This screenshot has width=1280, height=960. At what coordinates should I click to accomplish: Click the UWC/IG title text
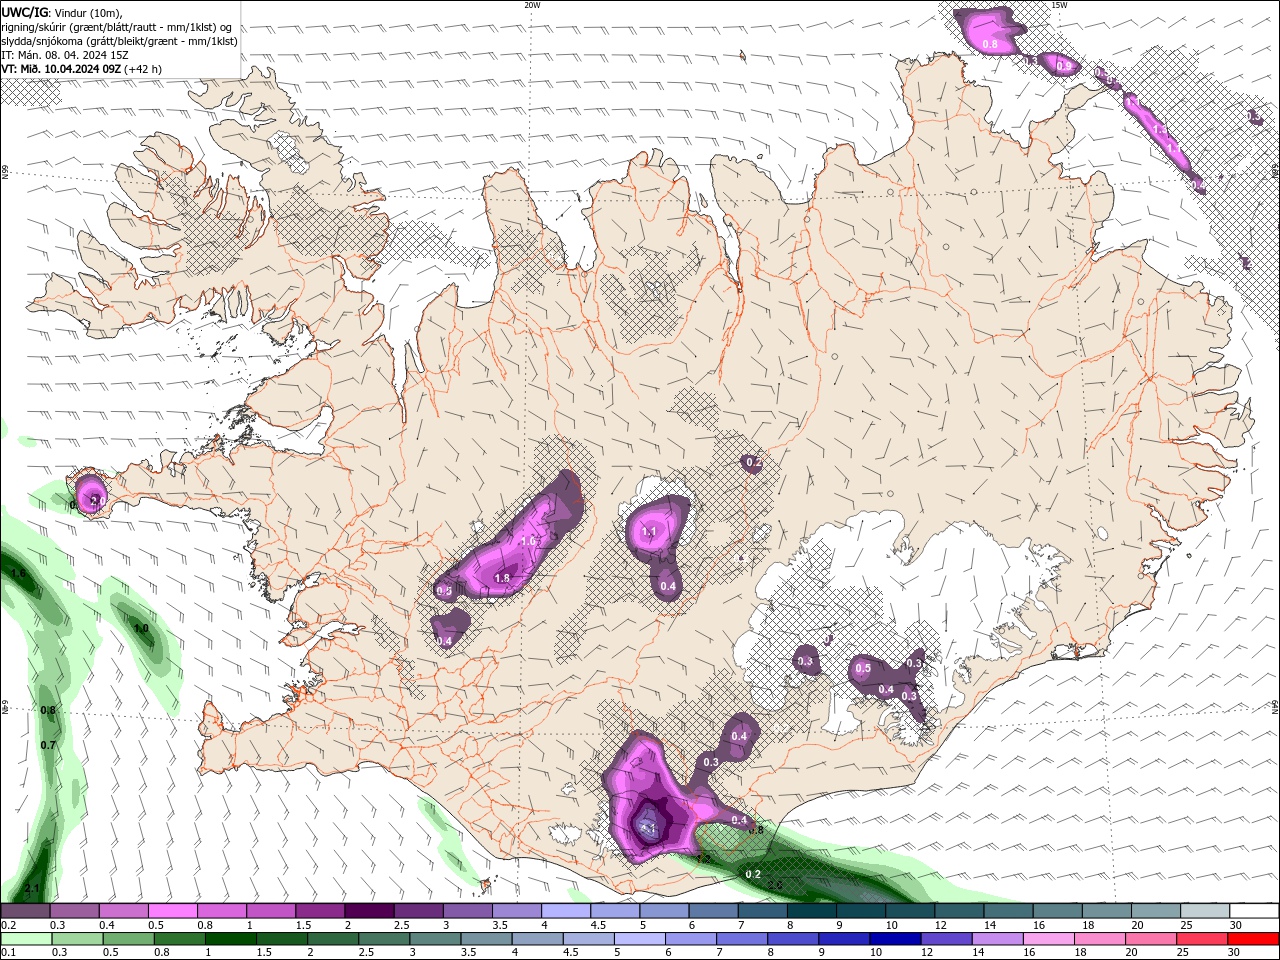tap(26, 12)
